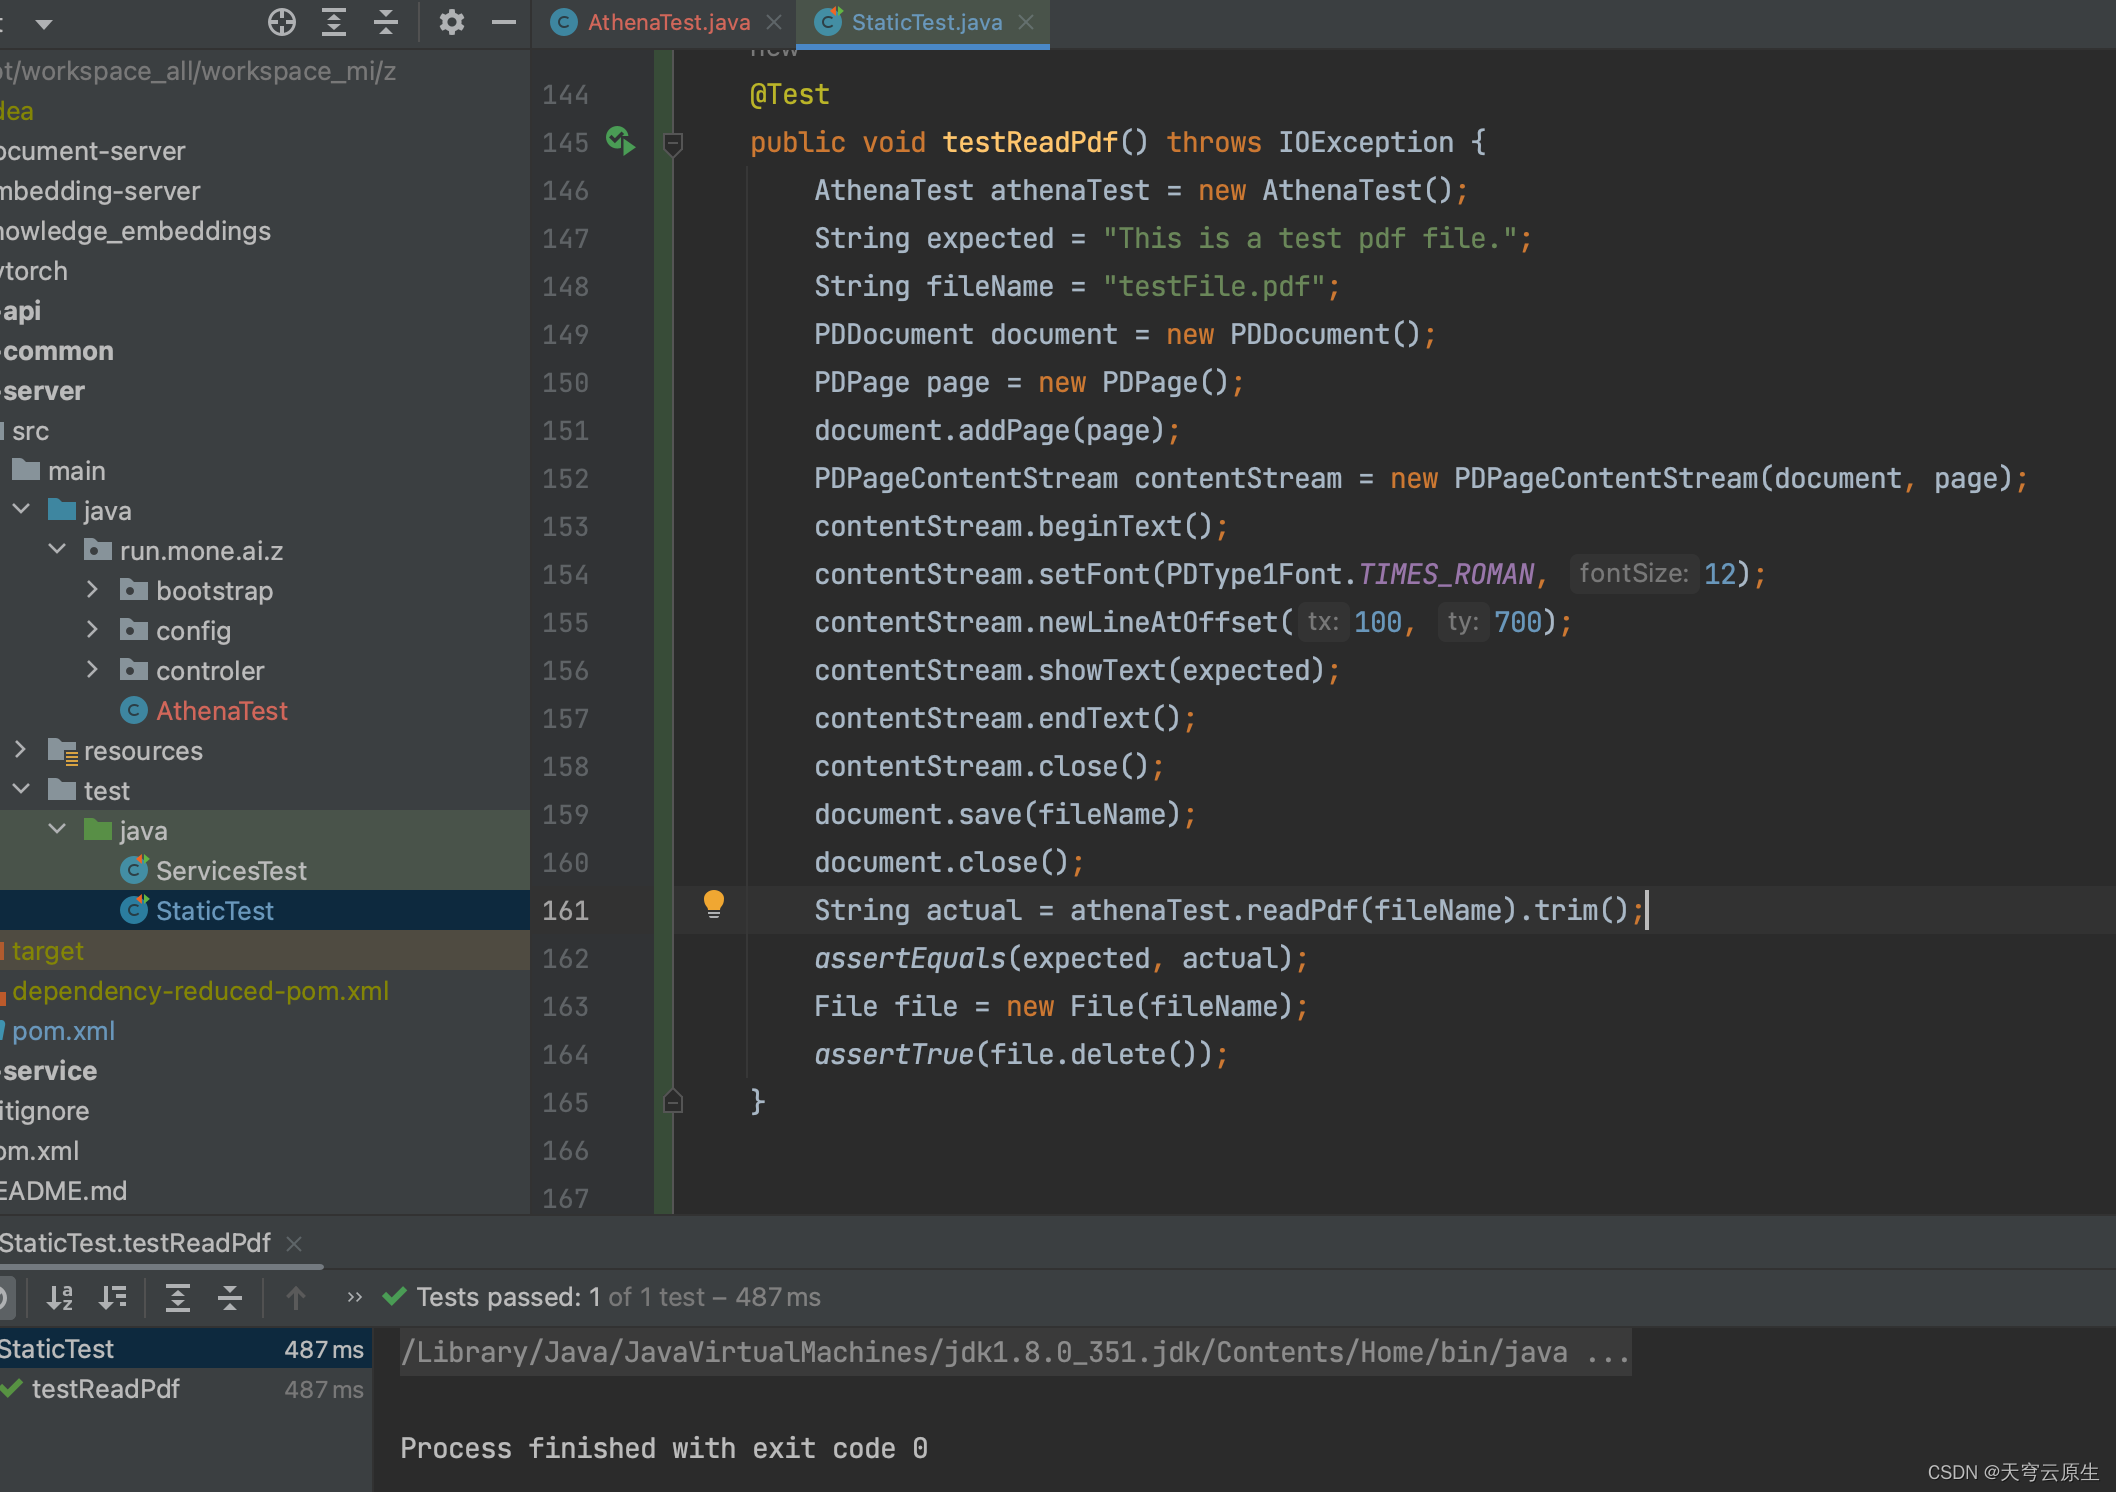Expand the resources folder
This screenshot has width=2116, height=1492.
tap(21, 750)
